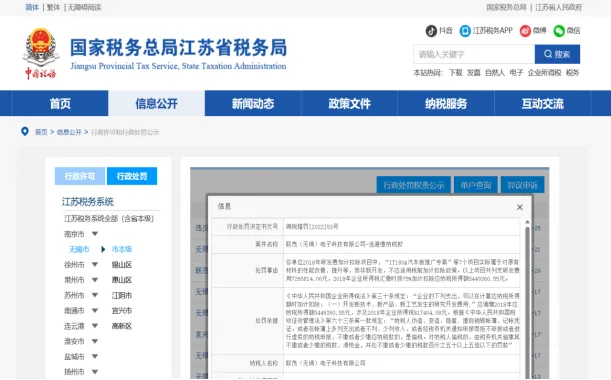This screenshot has width=611, height=380.
Task: Click decision number 锡税稽罚[2022]53号
Action: [312, 226]
